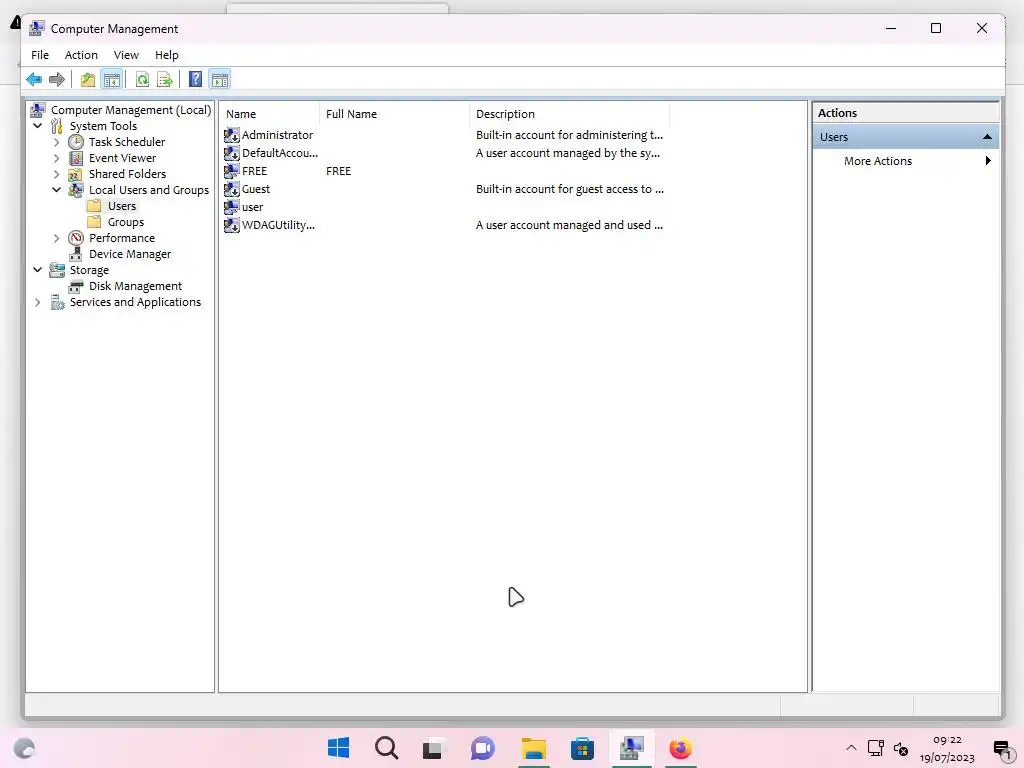The height and width of the screenshot is (768, 1024).
Task: Show hidden icons in system tray
Action: (851, 748)
